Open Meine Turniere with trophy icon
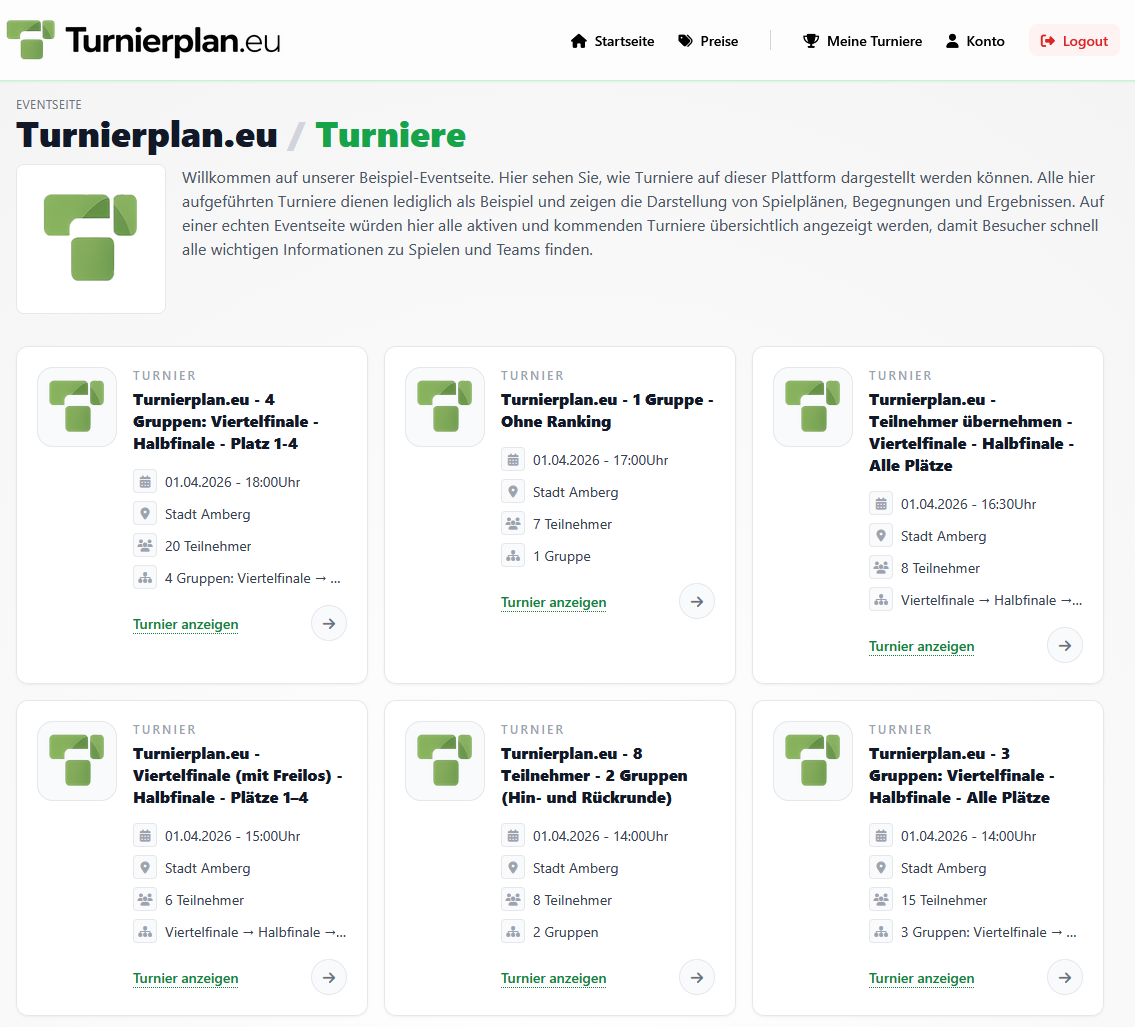 coord(862,41)
